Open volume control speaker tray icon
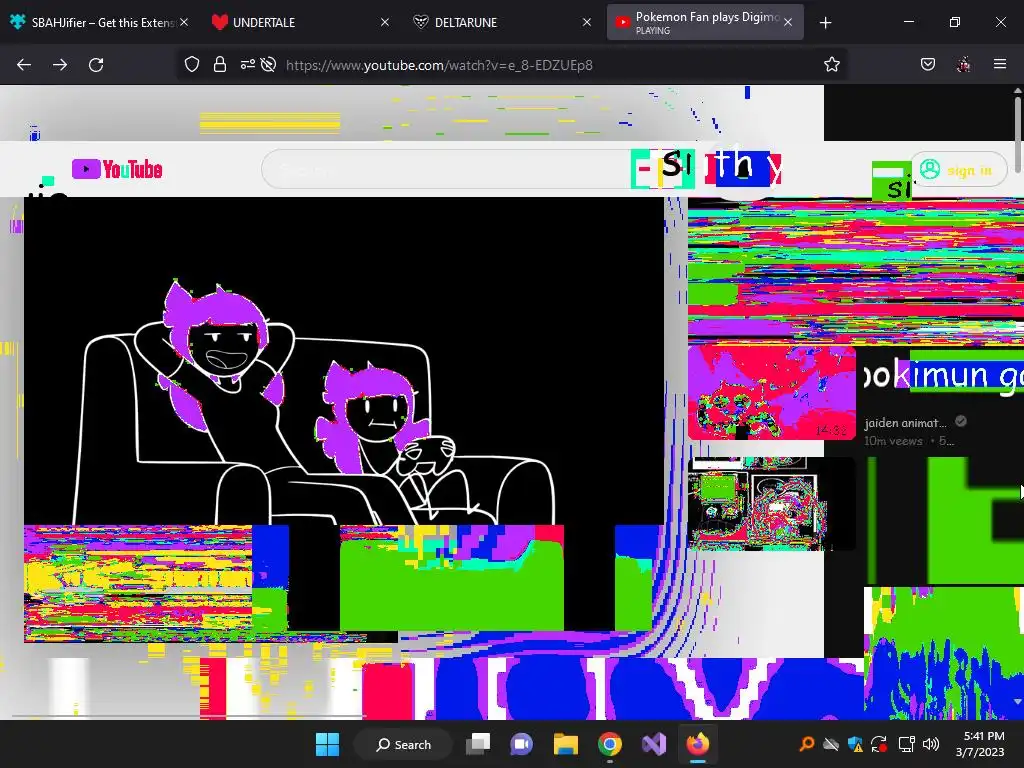Screen dimensions: 1024x768 pyautogui.click(x=931, y=744)
